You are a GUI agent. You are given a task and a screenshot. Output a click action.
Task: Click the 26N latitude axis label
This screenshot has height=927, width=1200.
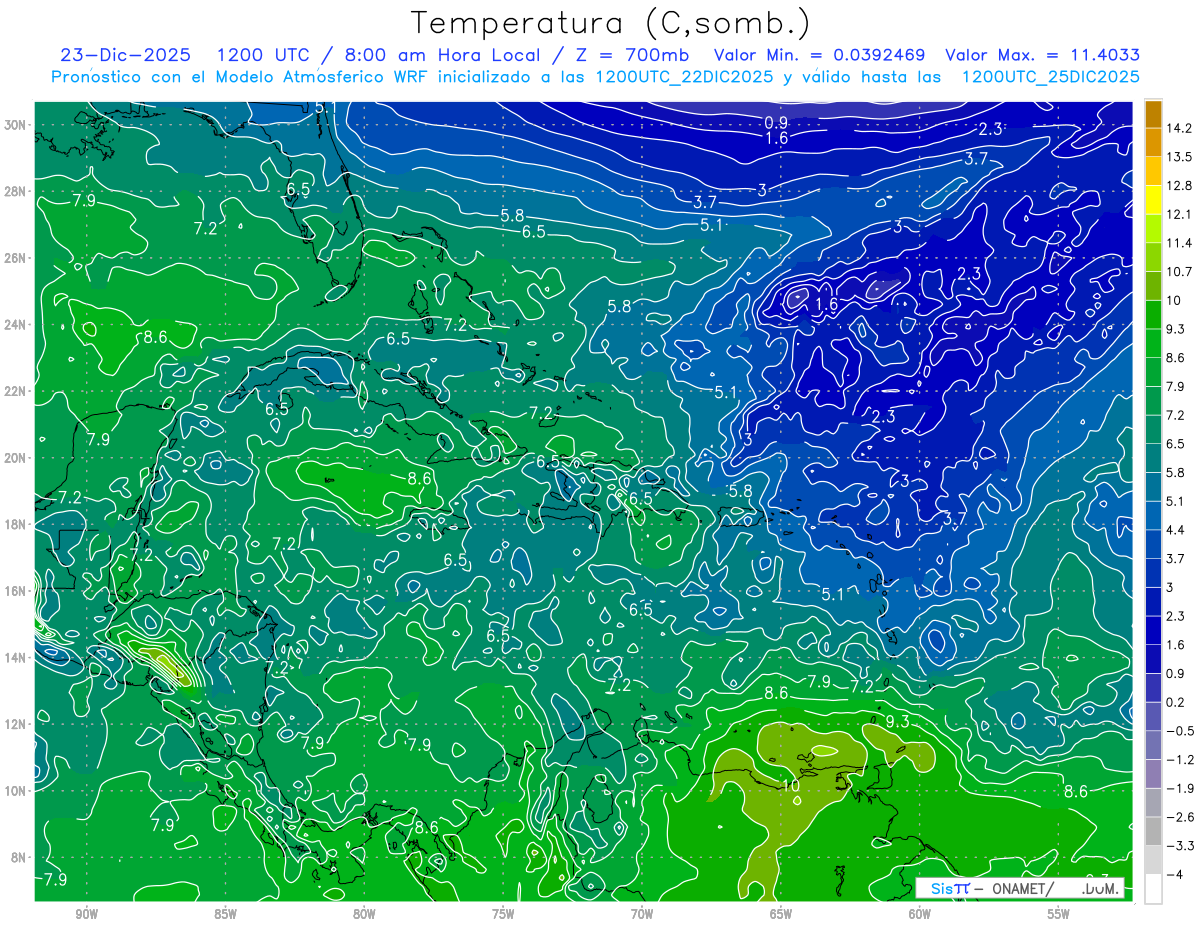[16, 258]
